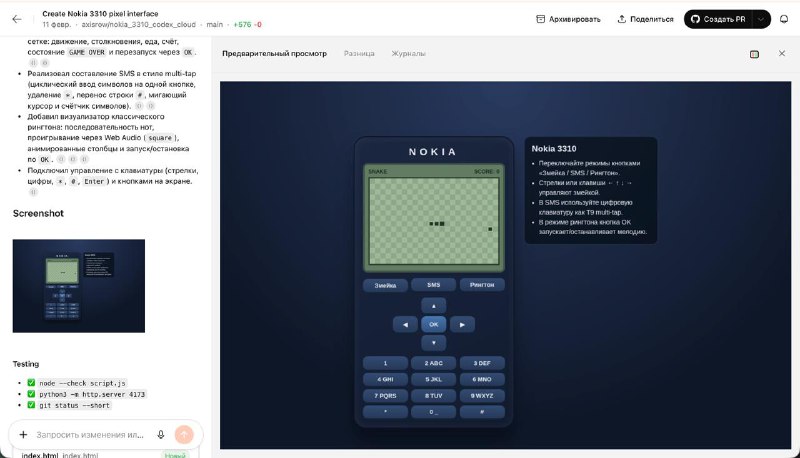
Task: Create pull request with Создать PR
Action: point(717,19)
